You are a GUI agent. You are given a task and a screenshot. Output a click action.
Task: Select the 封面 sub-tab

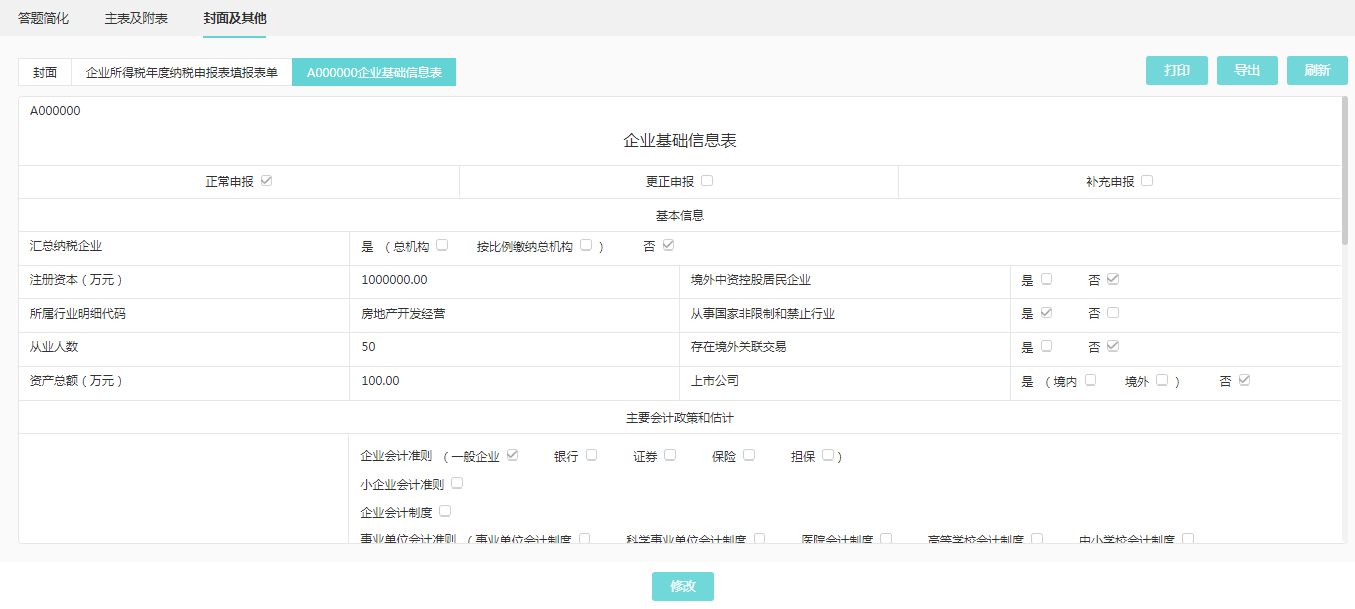(45, 72)
